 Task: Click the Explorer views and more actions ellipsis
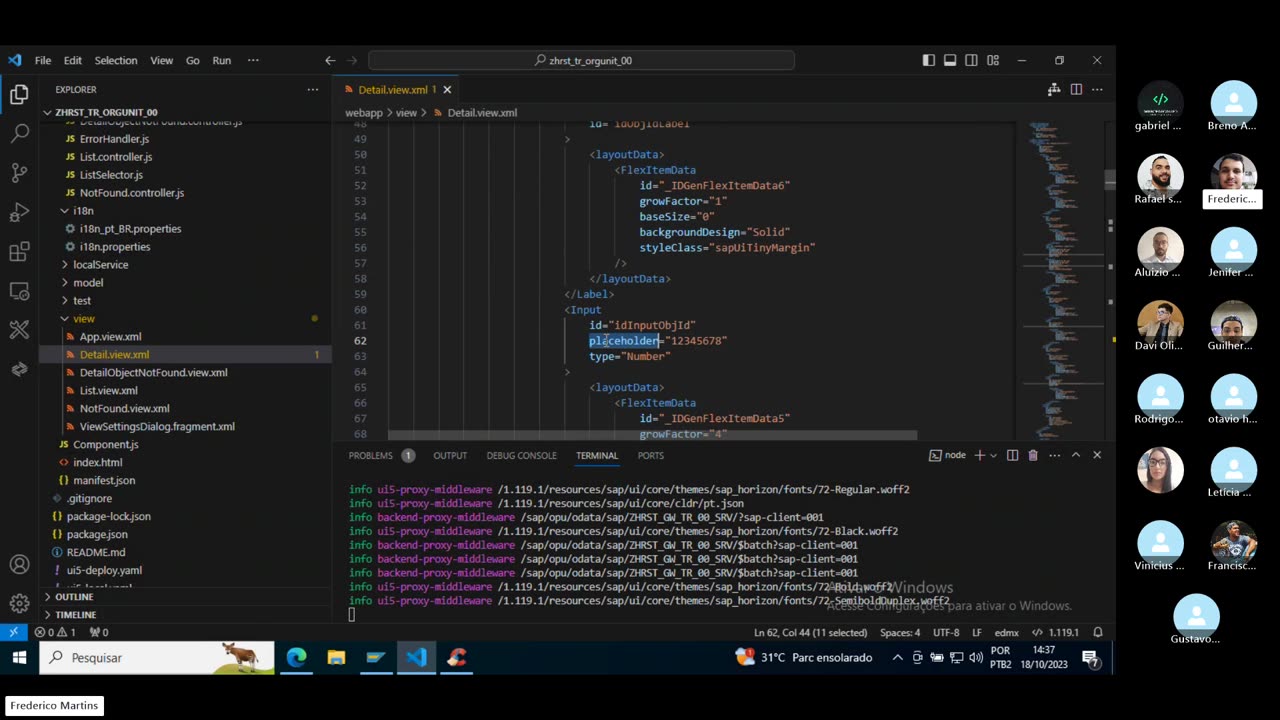point(313,89)
